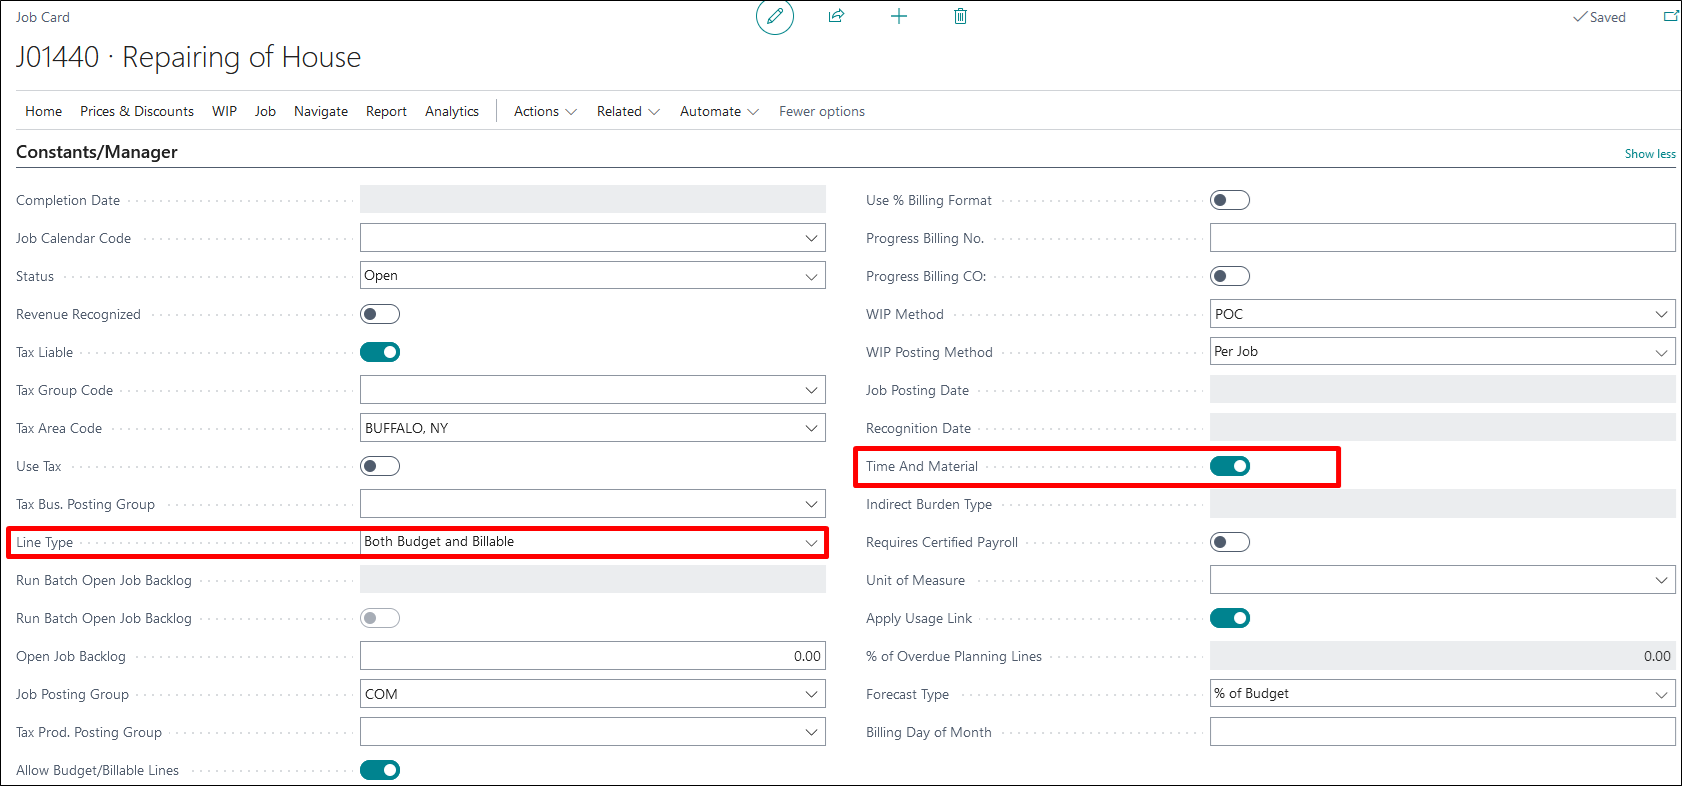Open the WIP Method dropdown
This screenshot has width=1682, height=786.
[1441, 314]
